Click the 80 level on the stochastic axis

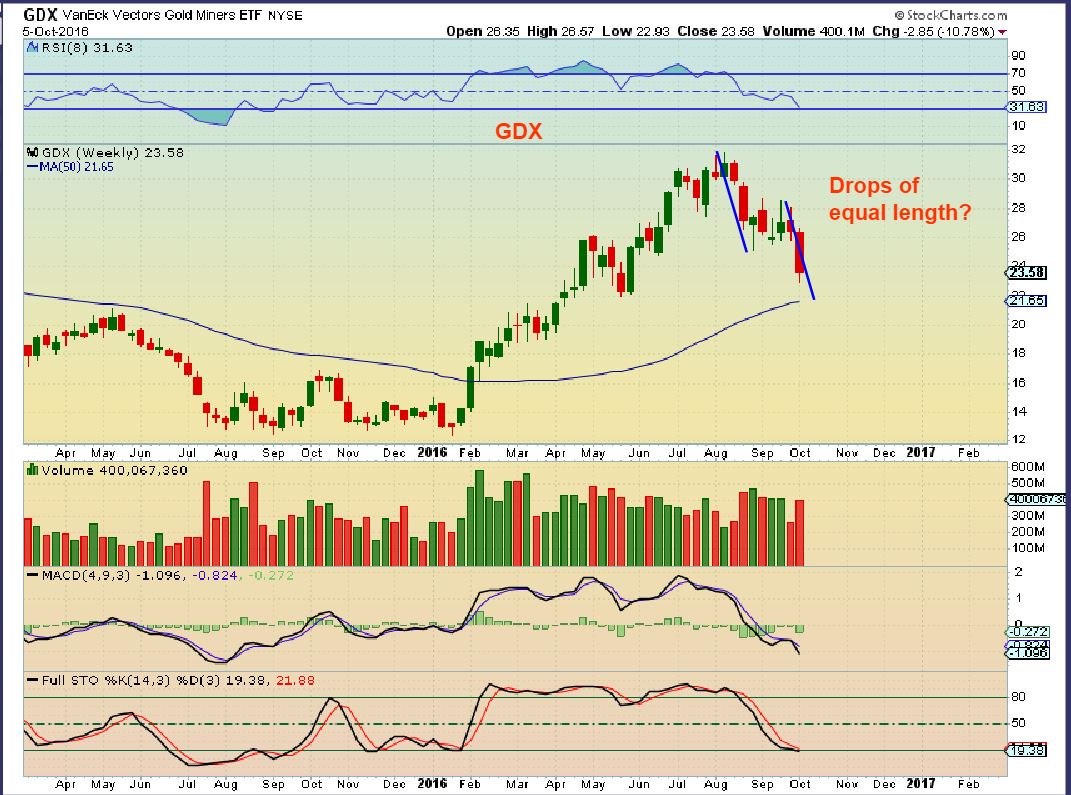[1018, 697]
